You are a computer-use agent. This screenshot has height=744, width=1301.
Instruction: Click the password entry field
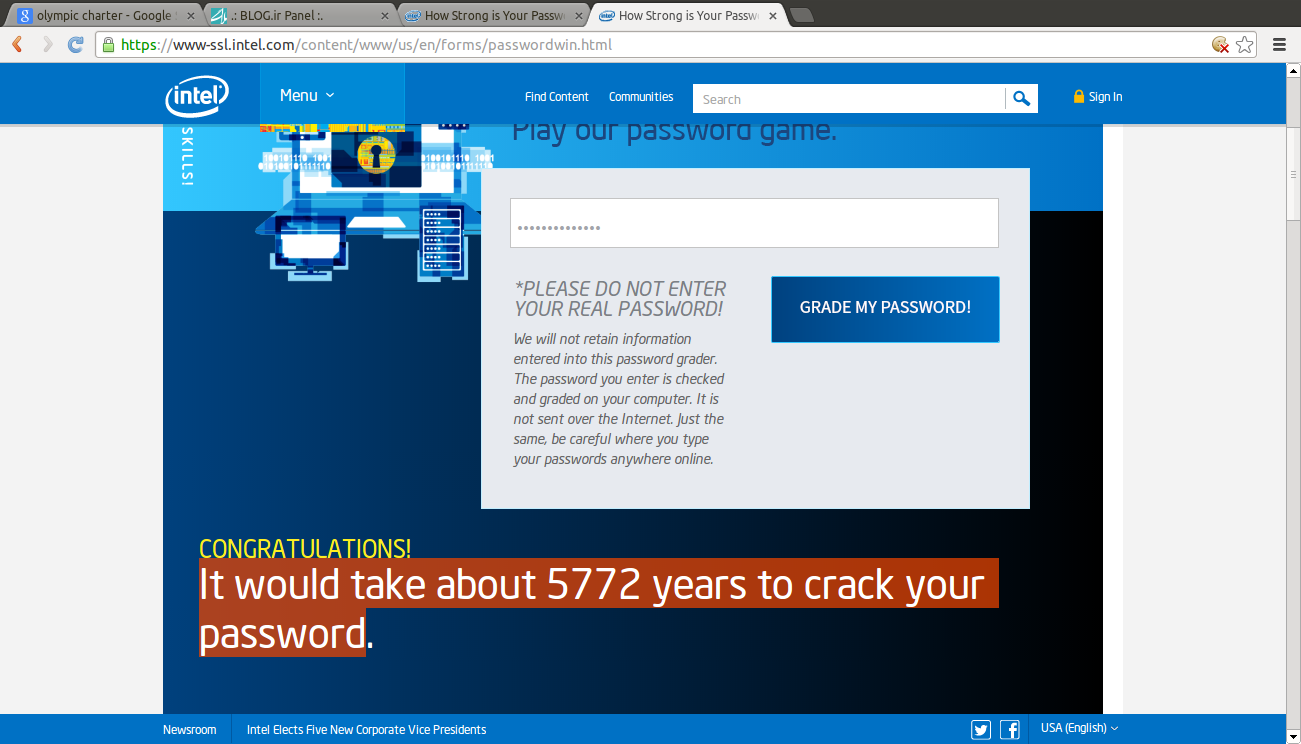pyautogui.click(x=754, y=223)
